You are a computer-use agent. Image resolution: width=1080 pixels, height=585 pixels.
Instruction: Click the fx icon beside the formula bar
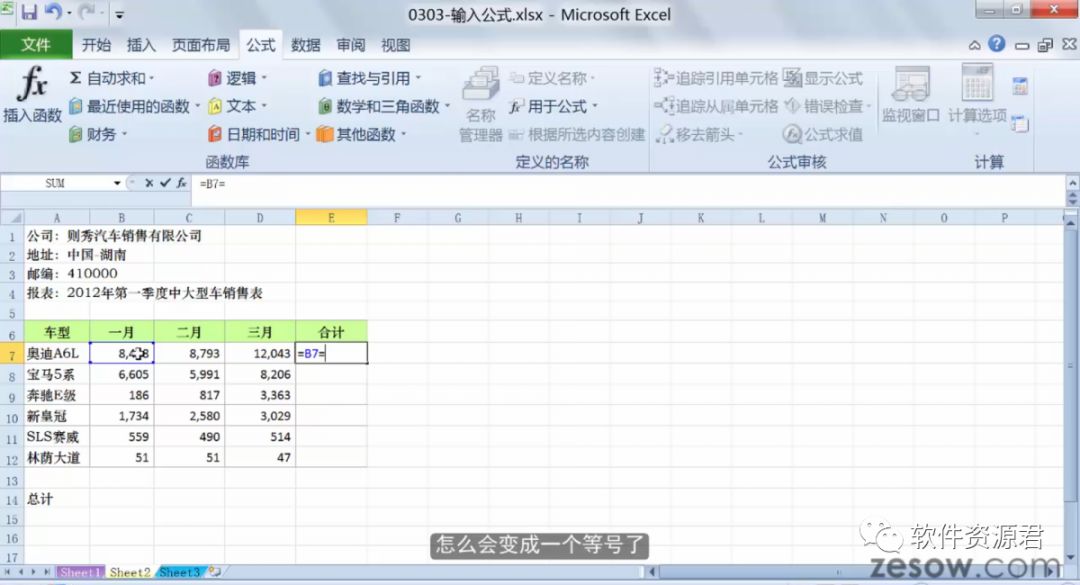181,183
